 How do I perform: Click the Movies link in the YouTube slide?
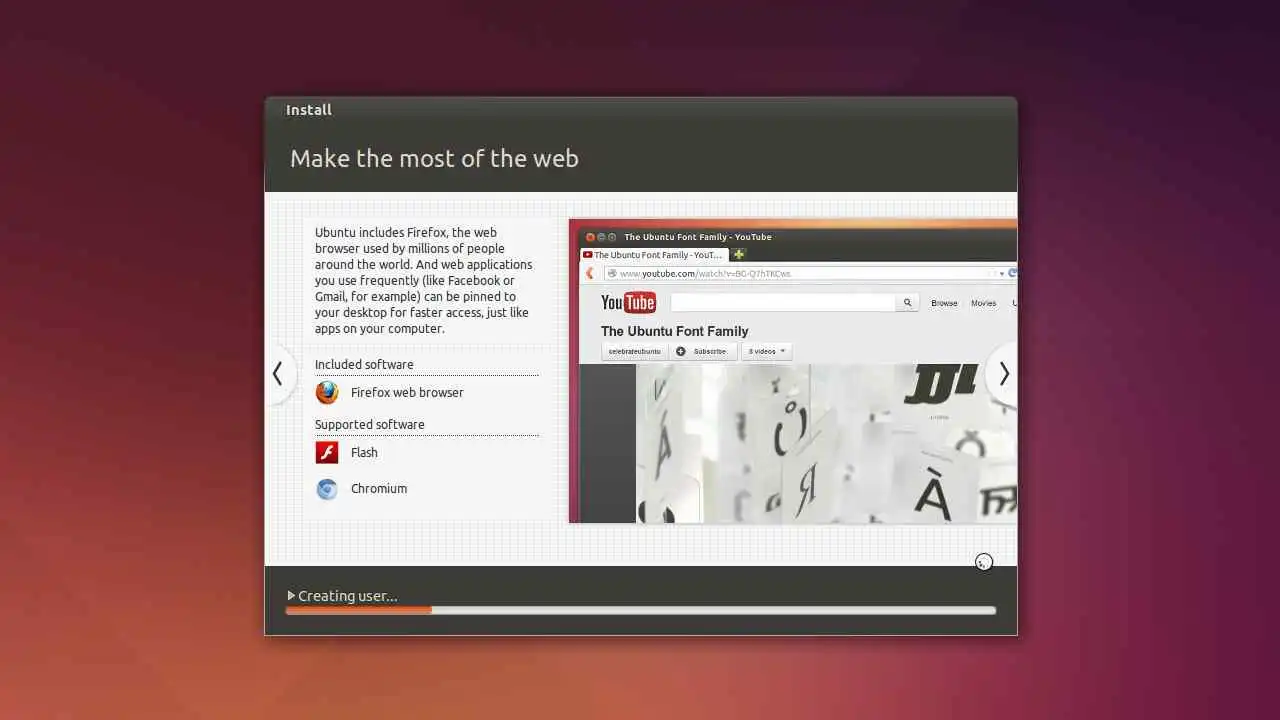(x=983, y=303)
